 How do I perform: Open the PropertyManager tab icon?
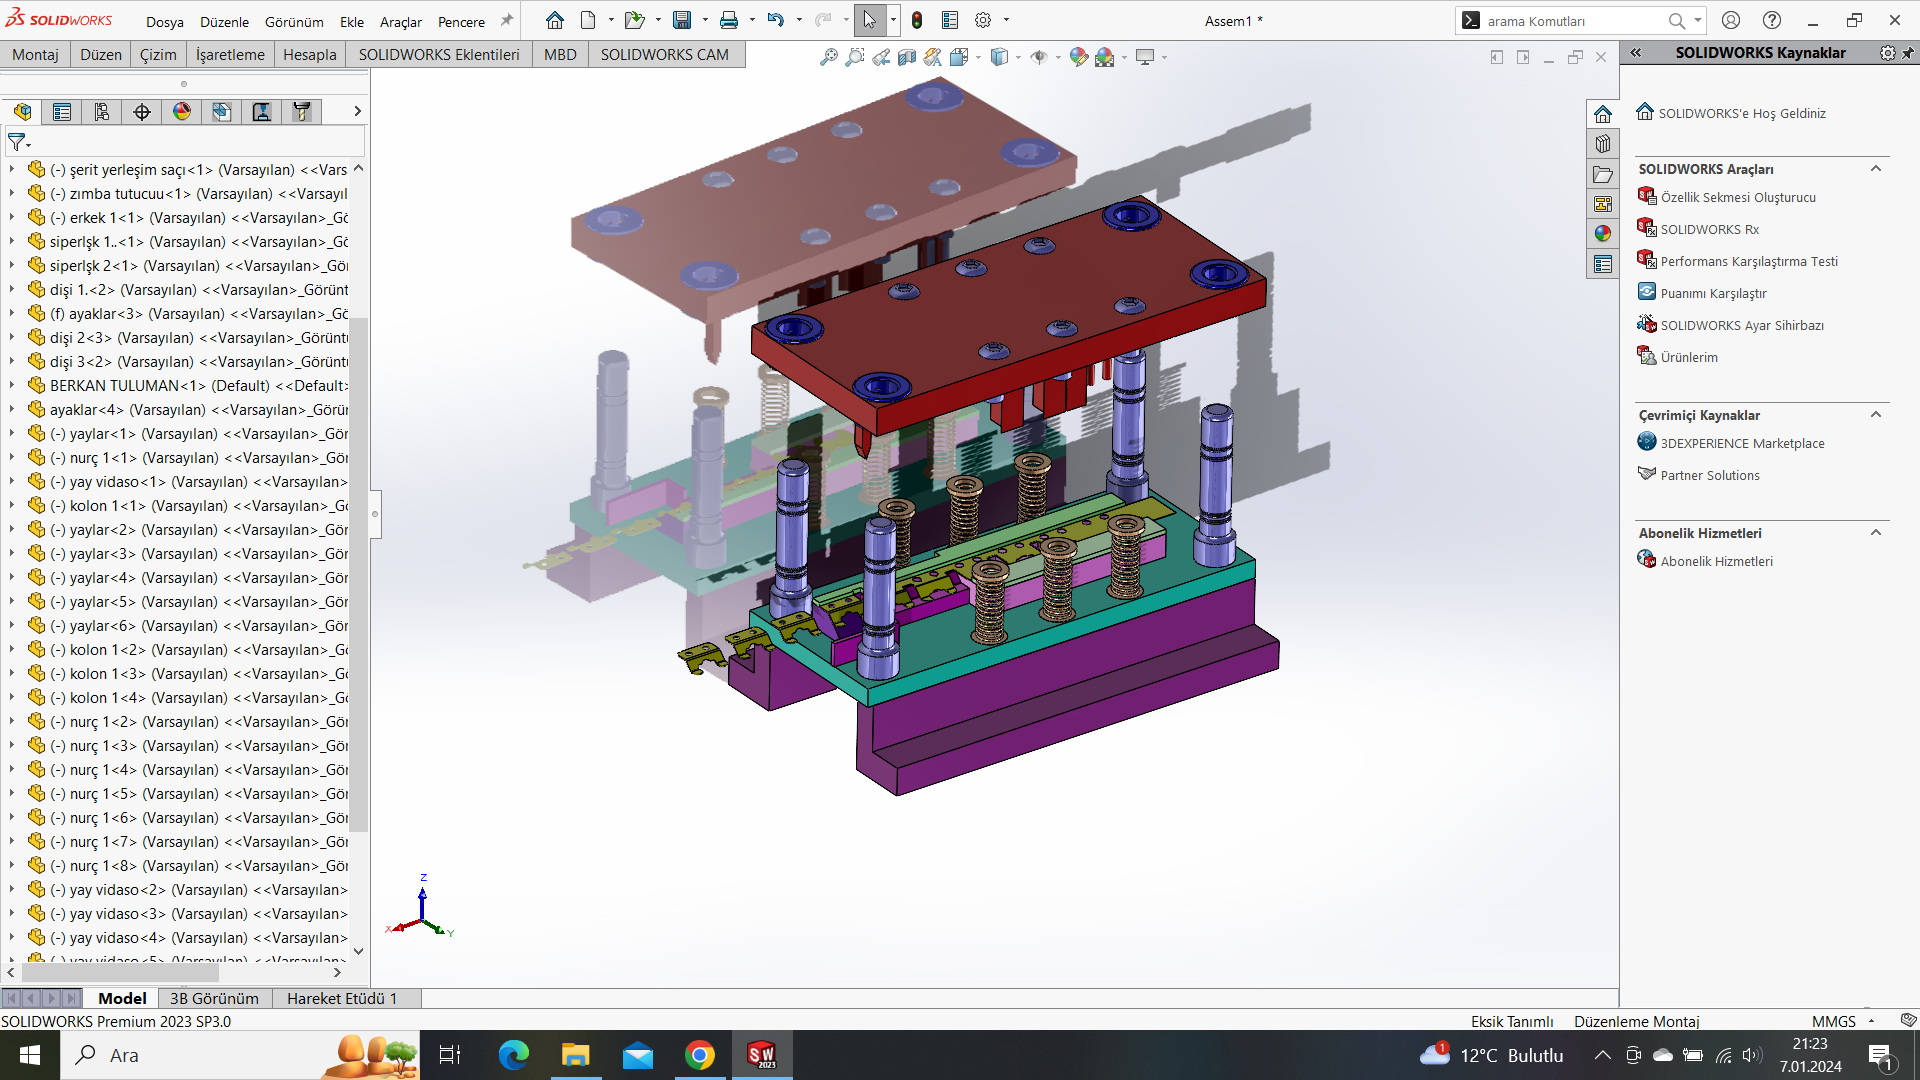[62, 112]
